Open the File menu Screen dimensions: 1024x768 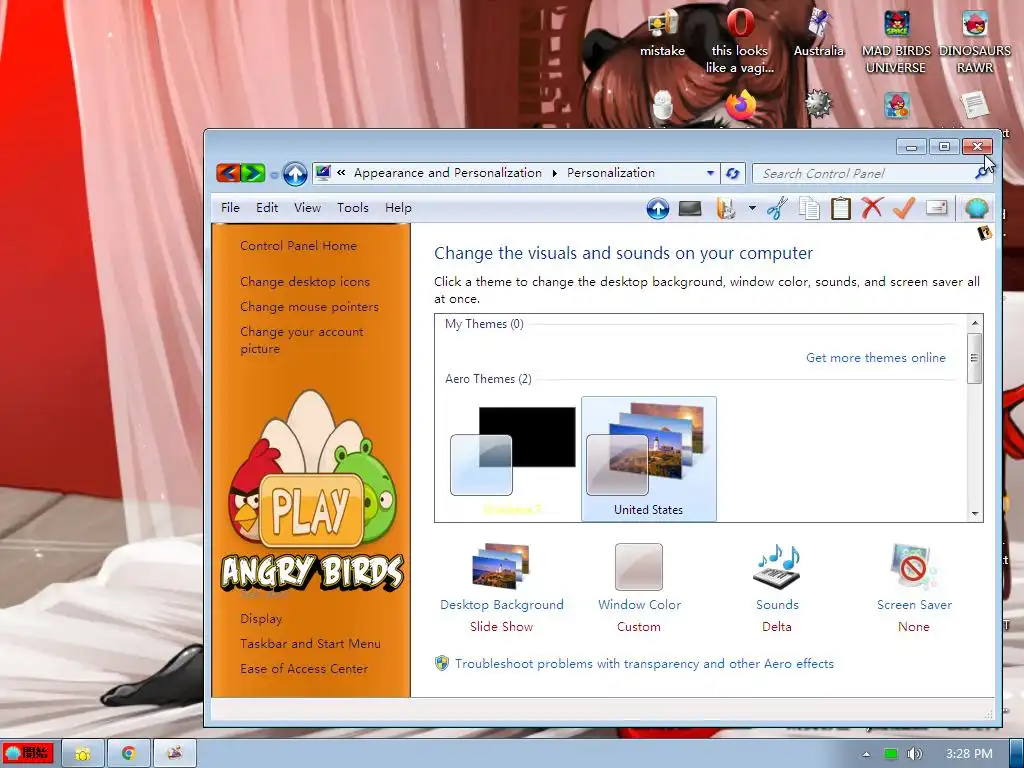click(x=230, y=208)
